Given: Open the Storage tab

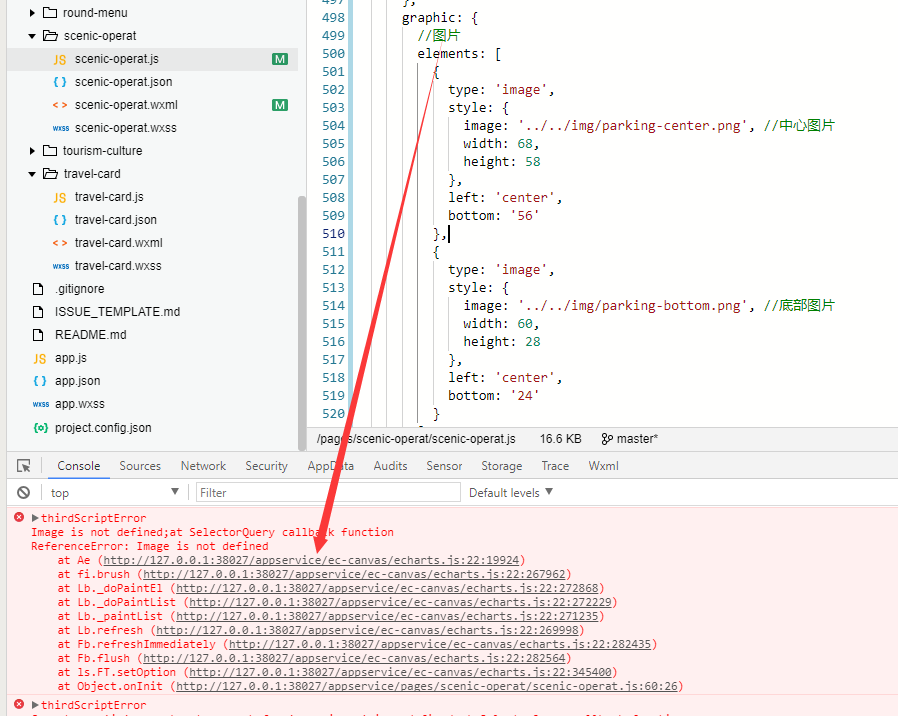Looking at the screenshot, I should [x=501, y=466].
